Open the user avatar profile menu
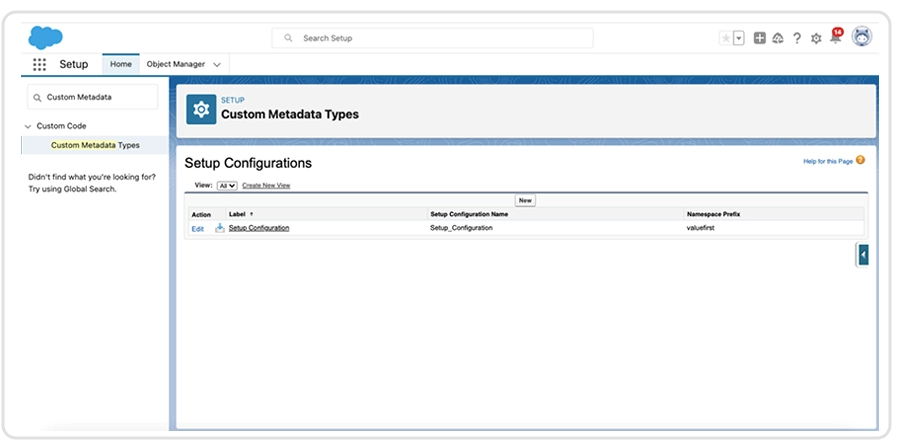Viewport: 900px width, 444px height. coord(861,37)
